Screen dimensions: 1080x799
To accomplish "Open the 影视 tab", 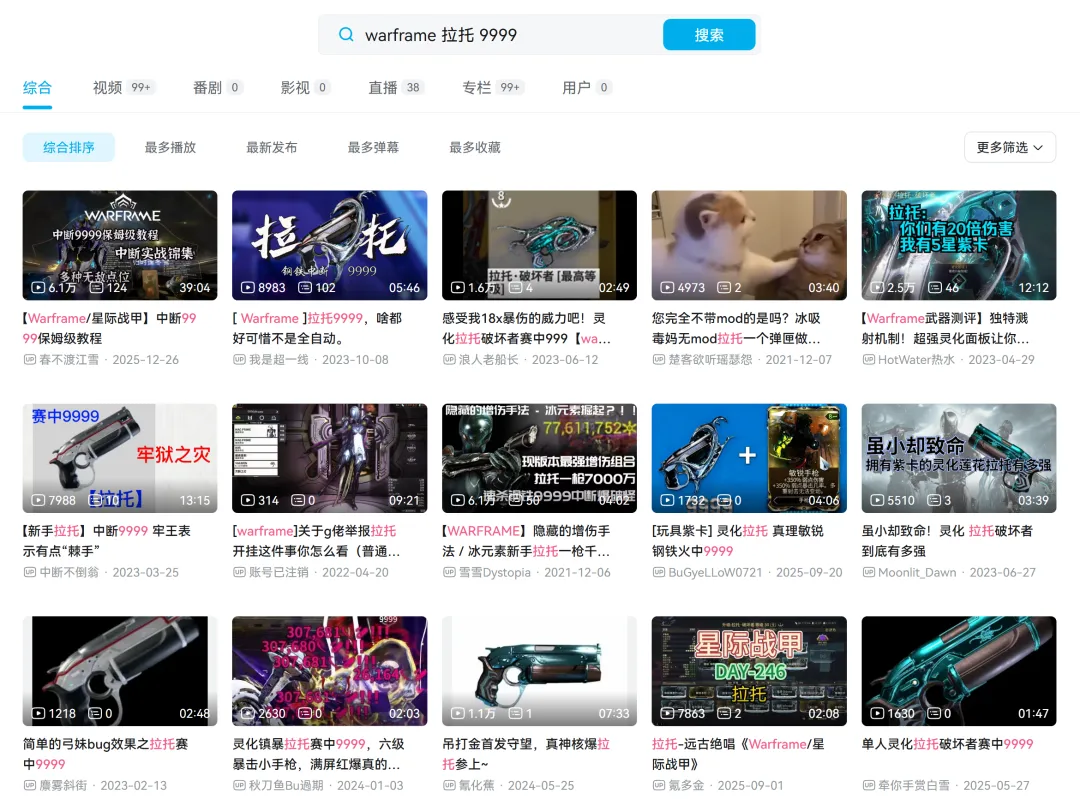I will coord(305,87).
